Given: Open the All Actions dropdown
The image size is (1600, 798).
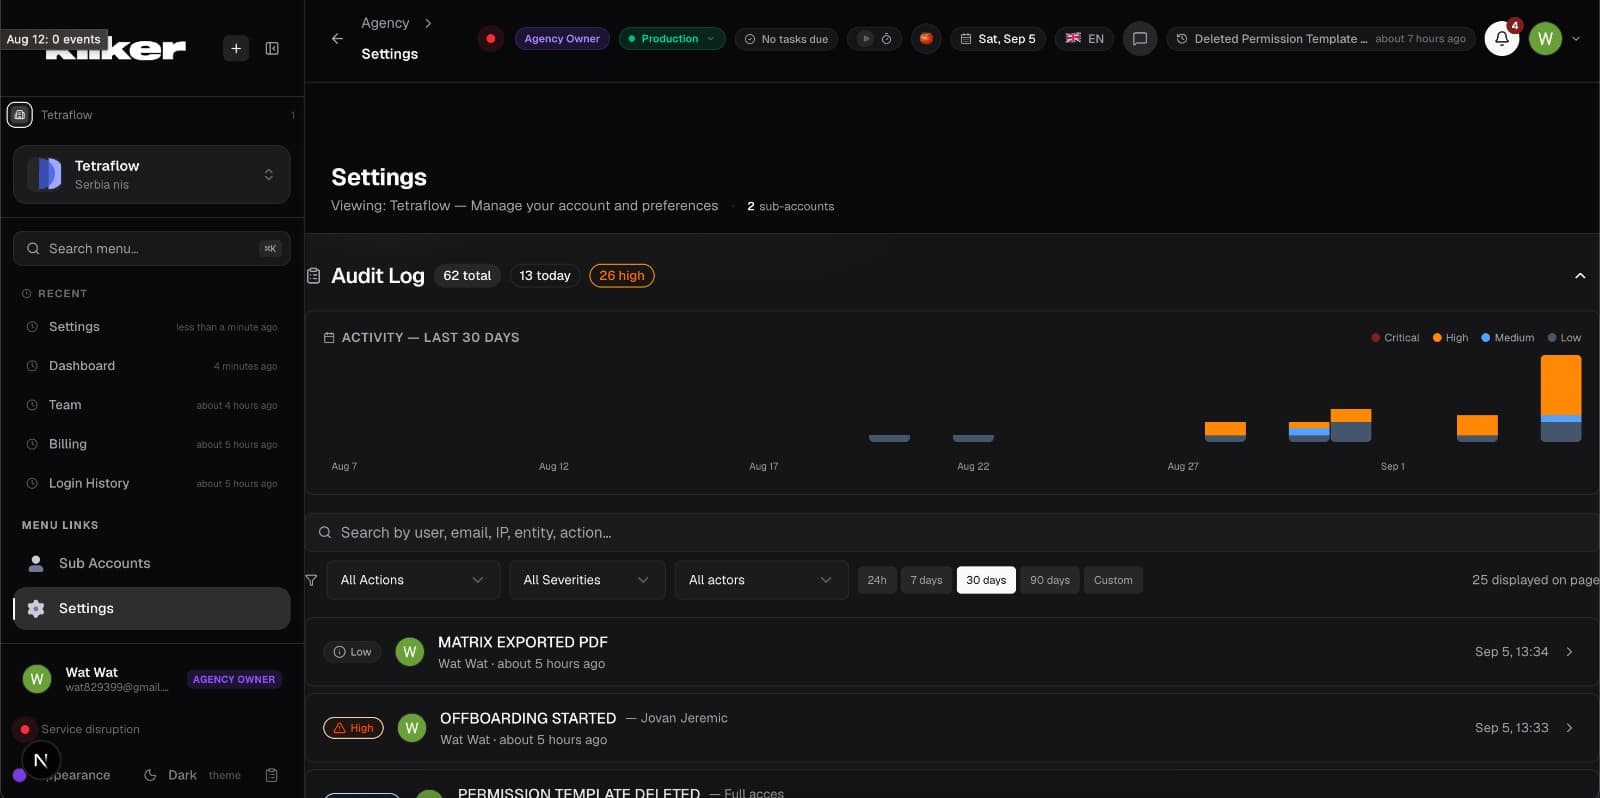Looking at the screenshot, I should [x=412, y=580].
